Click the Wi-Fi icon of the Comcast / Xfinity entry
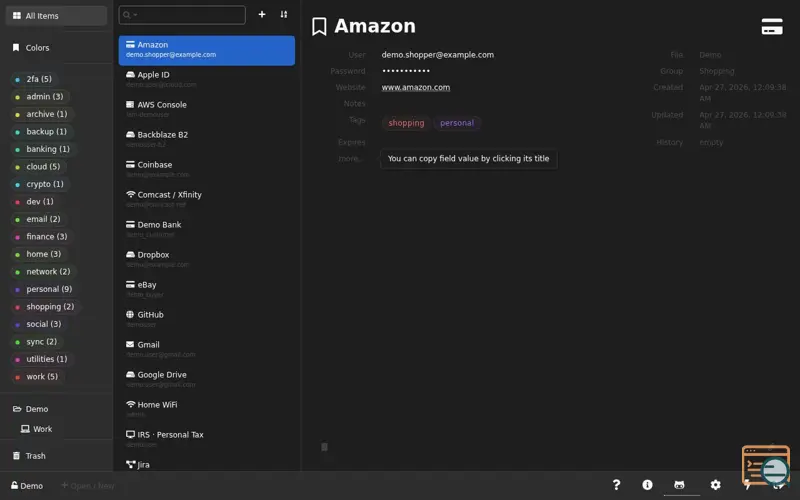Image resolution: width=800 pixels, height=500 pixels. tap(131, 194)
